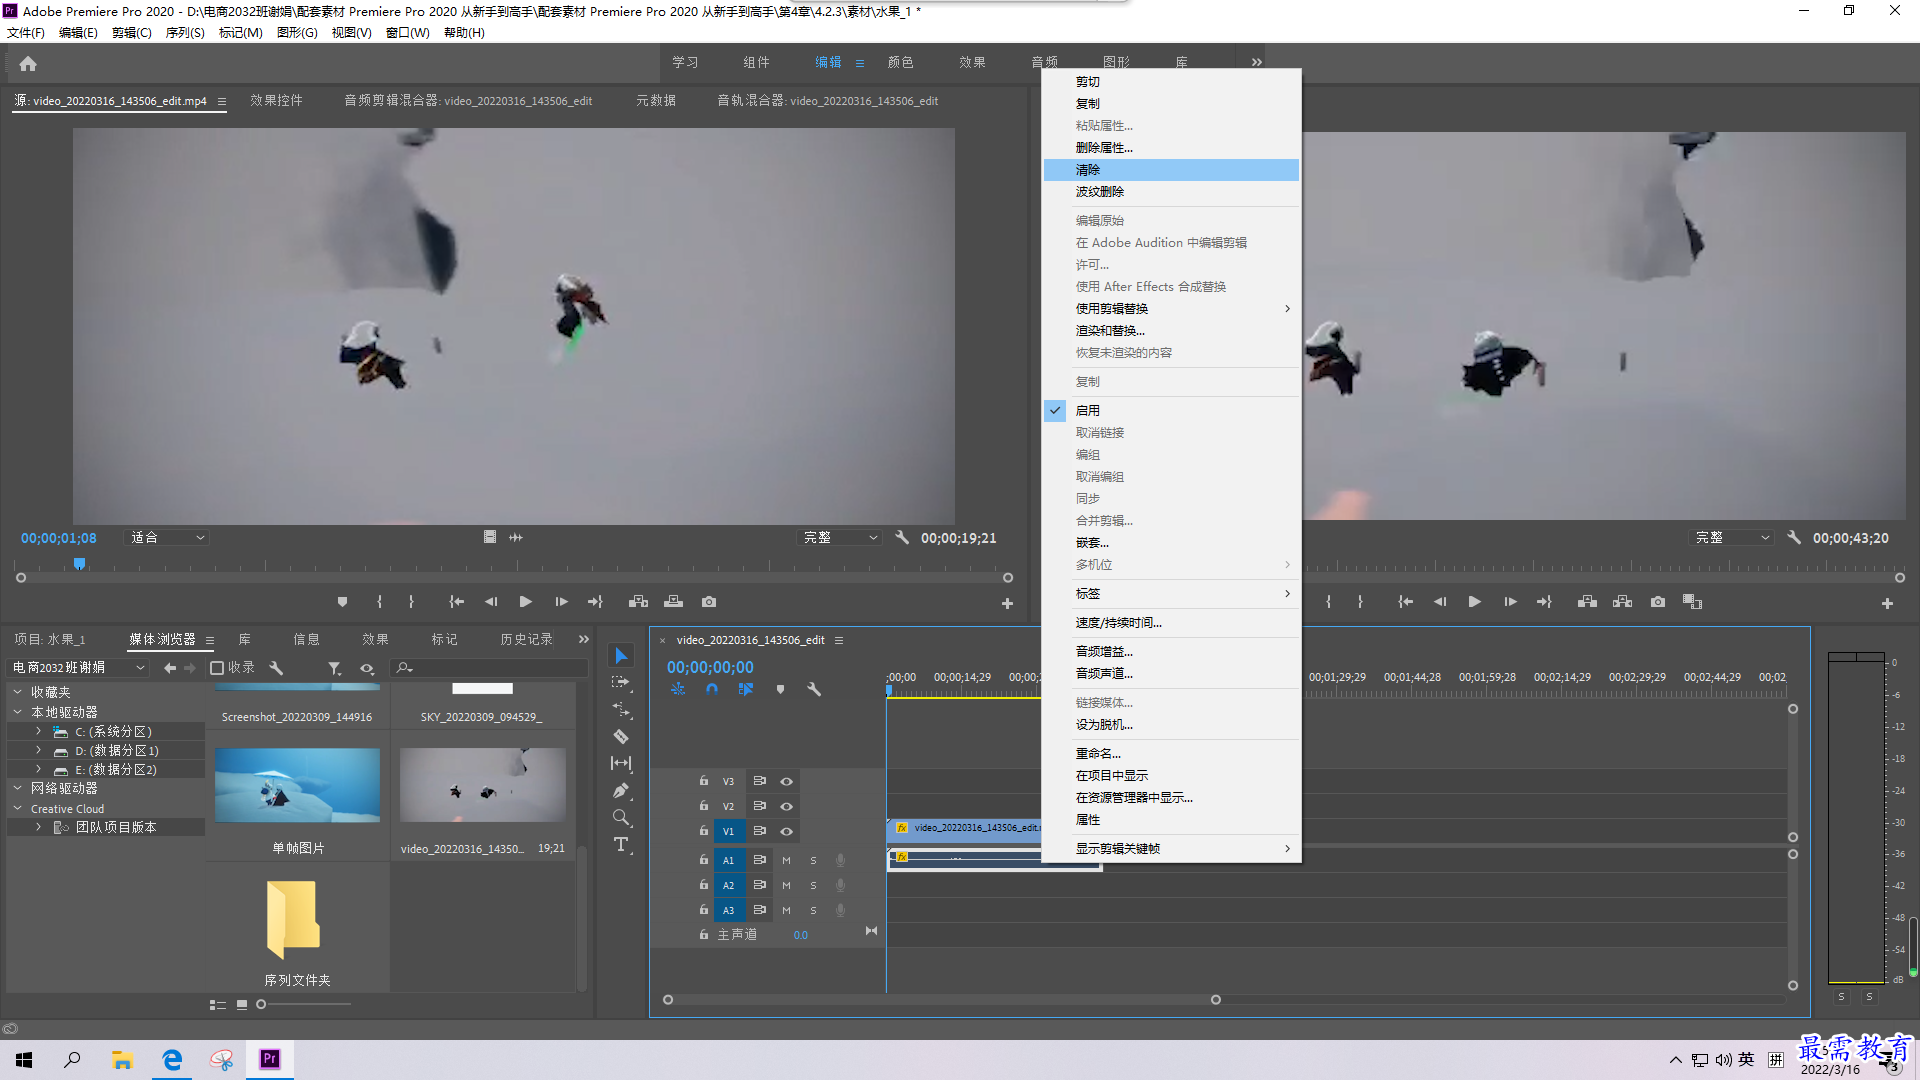Switch to 历史记录 panel tab
This screenshot has width=1920, height=1080.
tap(526, 640)
